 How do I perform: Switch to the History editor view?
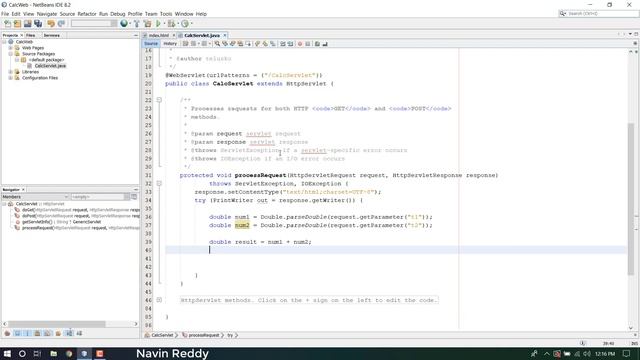coord(170,44)
